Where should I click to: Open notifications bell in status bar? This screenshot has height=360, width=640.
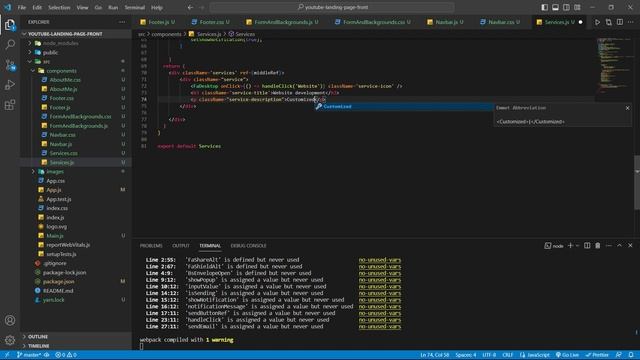click(x=631, y=355)
